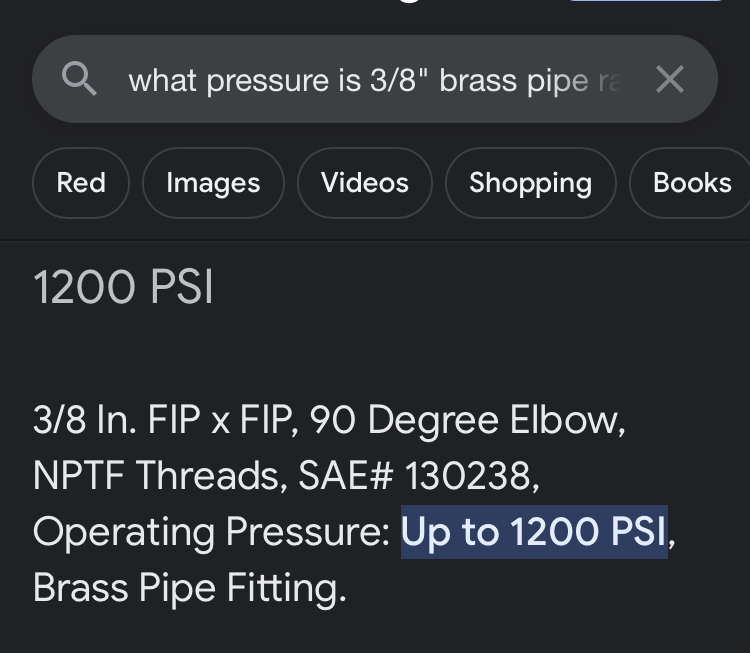Click the faded end of the search query

[611, 80]
